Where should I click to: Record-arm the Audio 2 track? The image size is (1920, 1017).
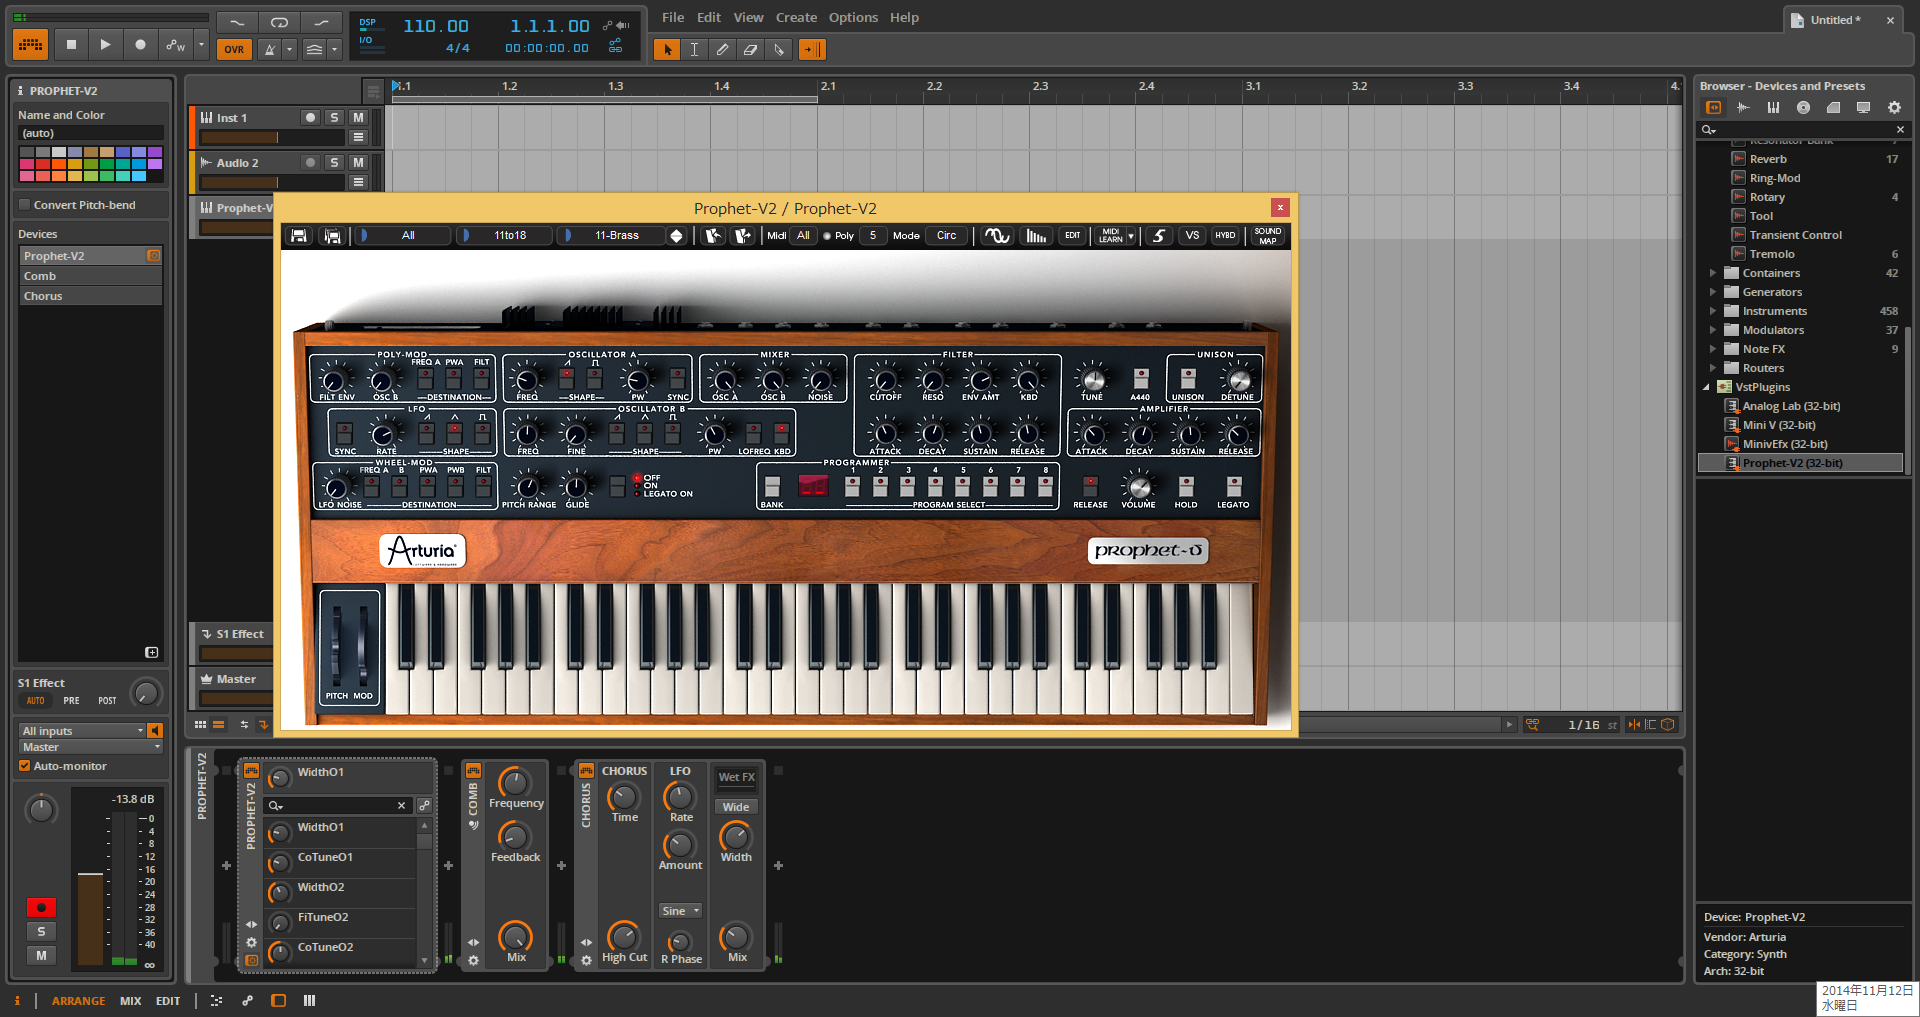tap(310, 163)
